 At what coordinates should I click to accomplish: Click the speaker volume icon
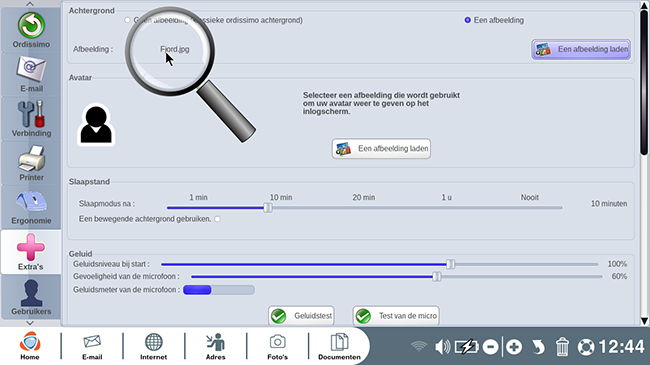point(442,347)
